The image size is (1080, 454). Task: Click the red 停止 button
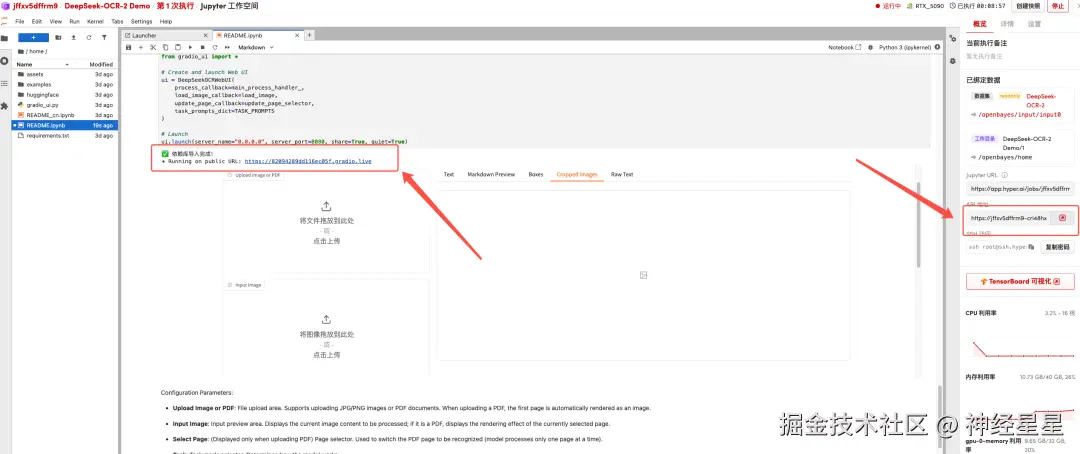pyautogui.click(x=1057, y=6)
